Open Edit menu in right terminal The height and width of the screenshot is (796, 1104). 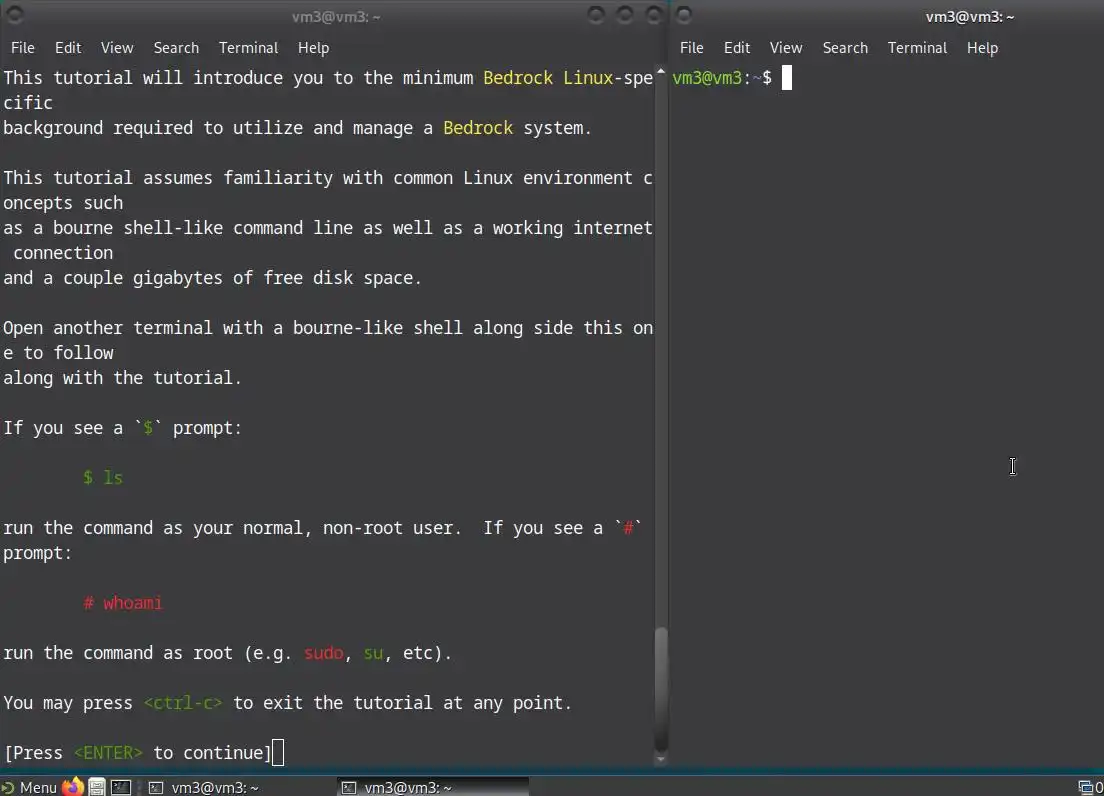click(x=736, y=48)
